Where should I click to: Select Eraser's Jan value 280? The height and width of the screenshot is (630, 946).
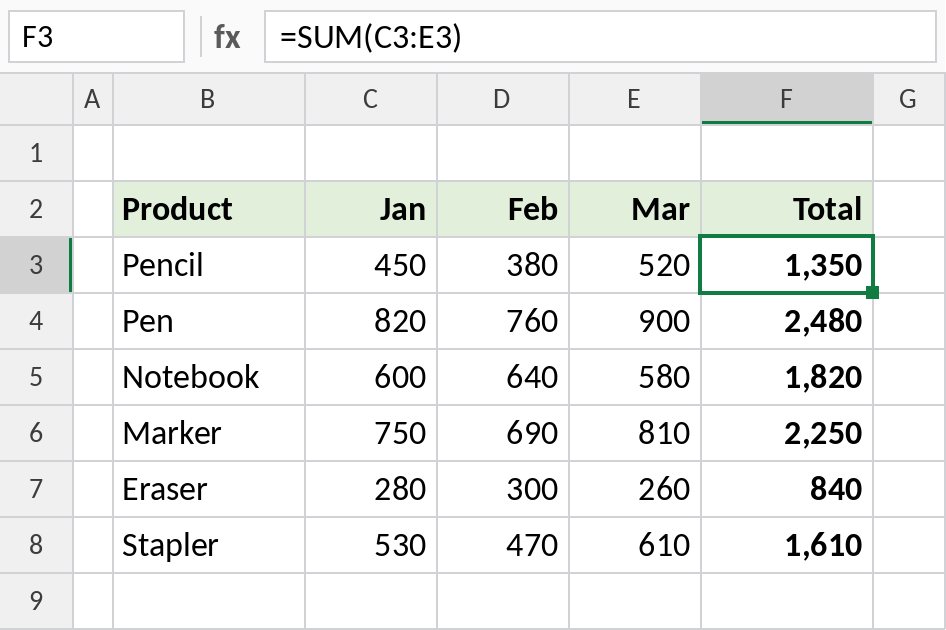[371, 489]
